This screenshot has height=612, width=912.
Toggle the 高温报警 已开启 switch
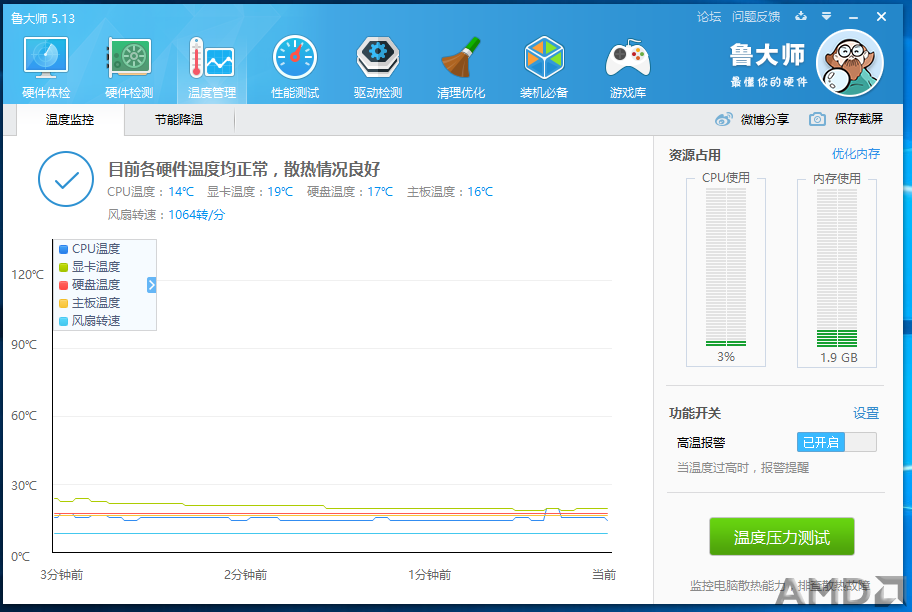point(836,442)
